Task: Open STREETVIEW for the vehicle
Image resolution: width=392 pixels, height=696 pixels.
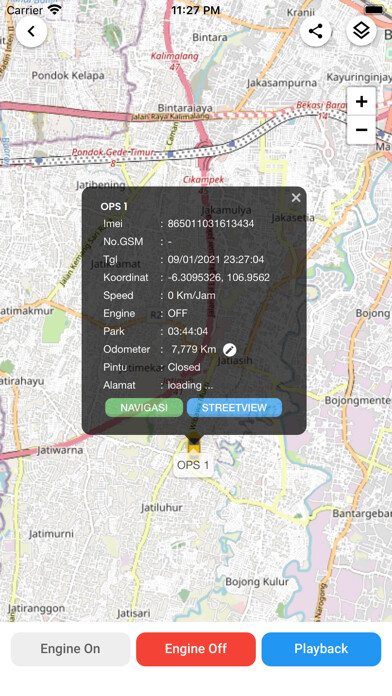Action: (x=234, y=407)
